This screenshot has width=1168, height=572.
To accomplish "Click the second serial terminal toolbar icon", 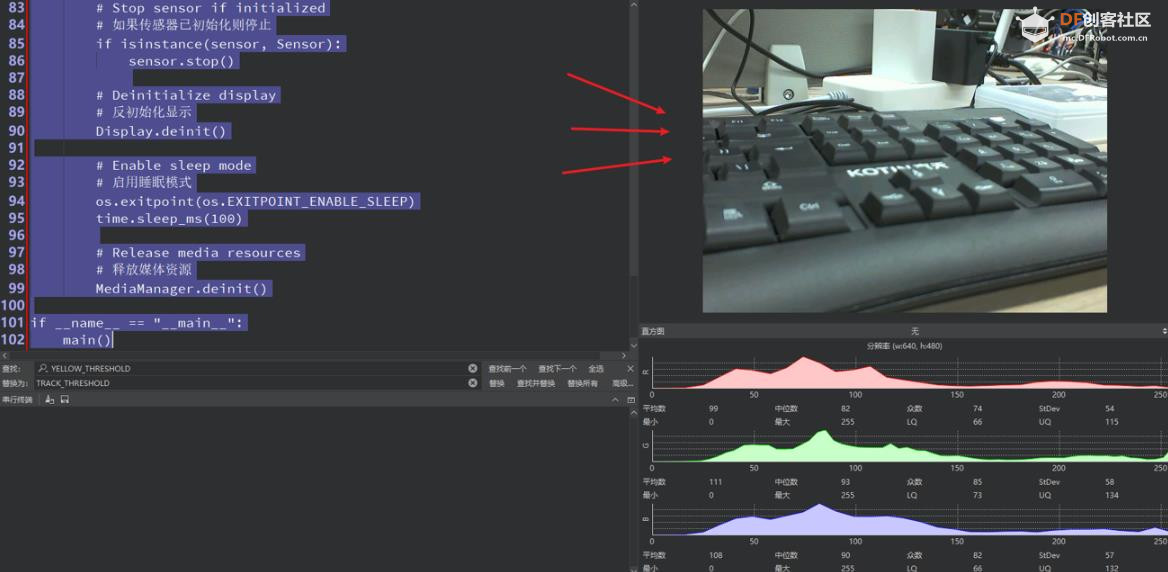I will point(64,399).
